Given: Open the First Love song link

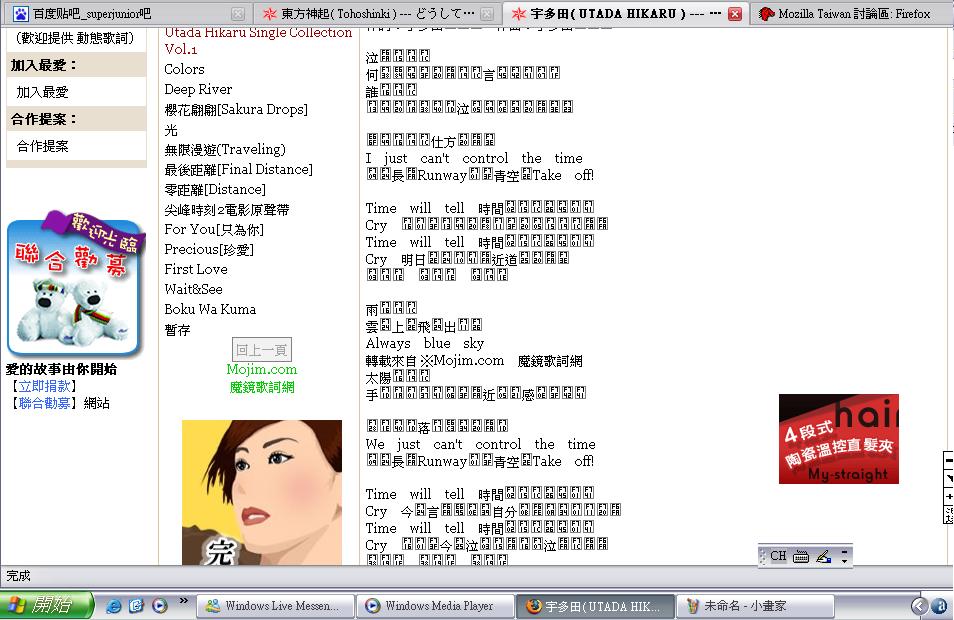Looking at the screenshot, I should [196, 270].
